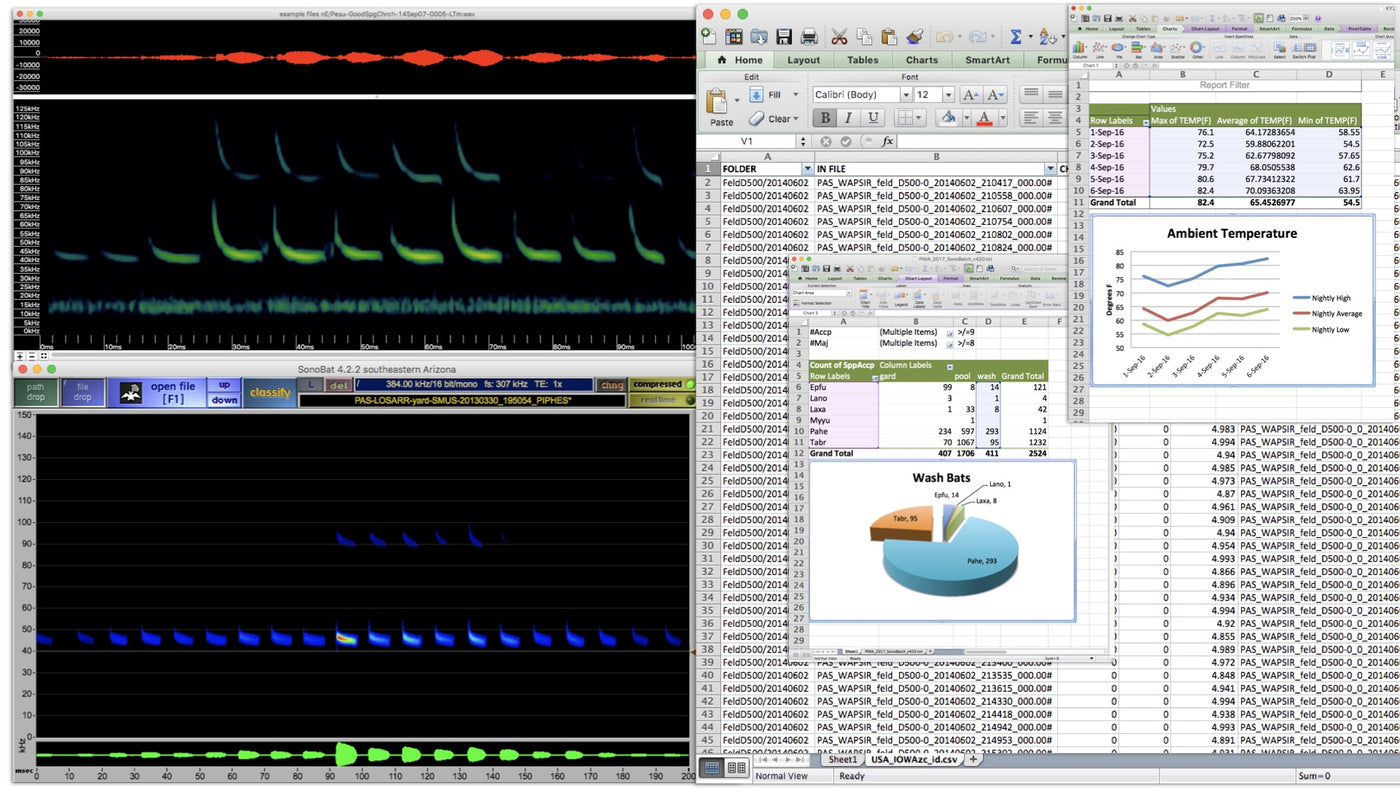Click the Cut scissors icon
The height and width of the screenshot is (788, 1400).
coord(839,37)
